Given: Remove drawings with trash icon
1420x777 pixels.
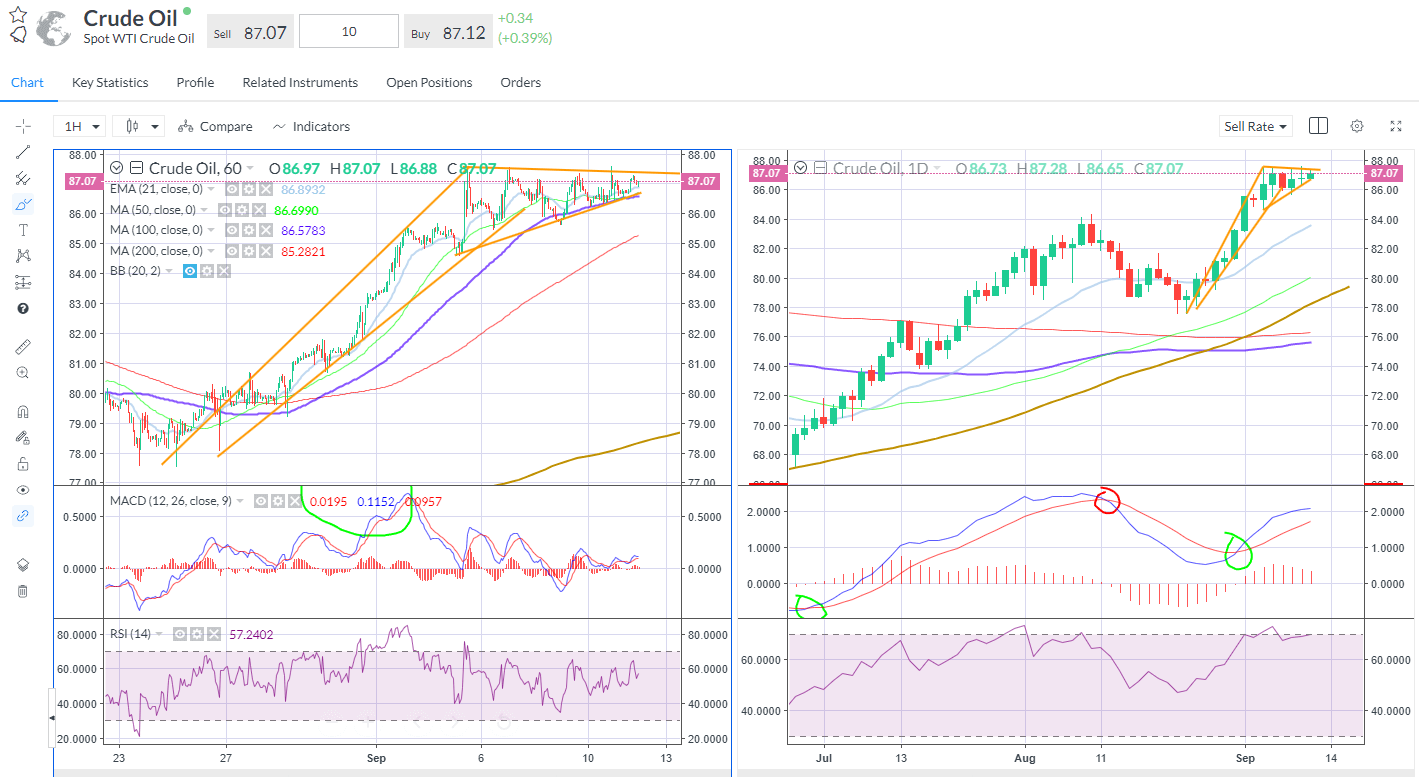Looking at the screenshot, I should click(23, 591).
